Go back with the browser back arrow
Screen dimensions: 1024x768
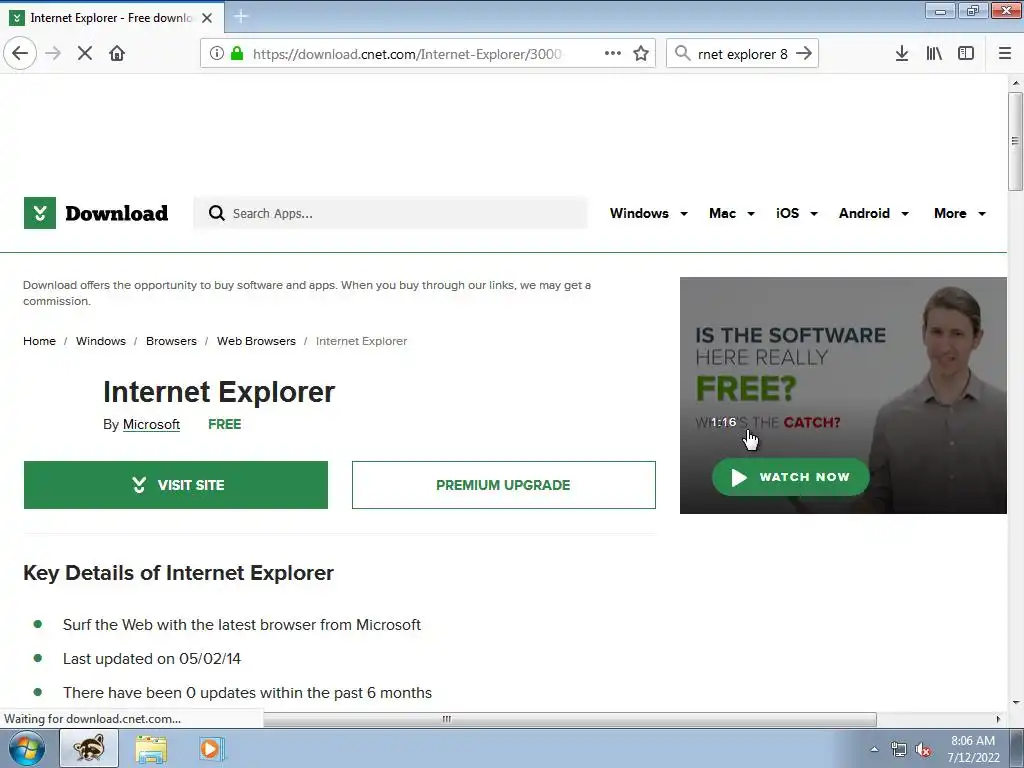[20, 54]
